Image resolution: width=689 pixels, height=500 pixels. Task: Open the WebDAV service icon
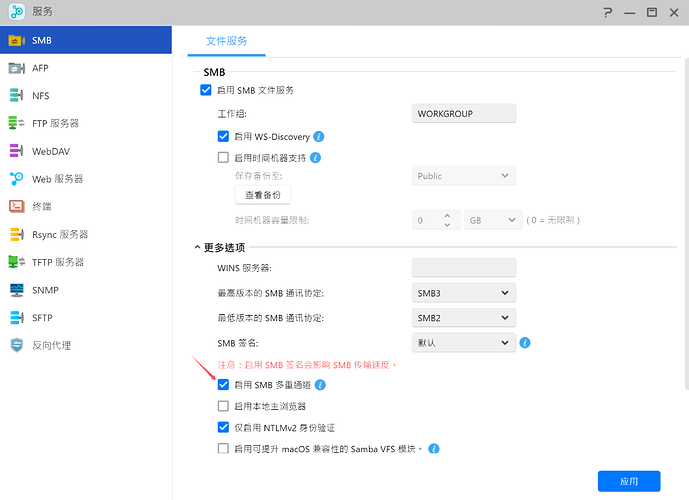pyautogui.click(x=16, y=151)
